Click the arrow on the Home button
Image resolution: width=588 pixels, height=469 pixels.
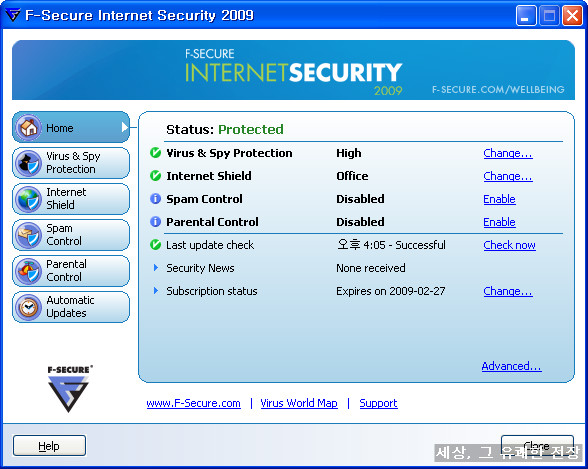tap(125, 127)
